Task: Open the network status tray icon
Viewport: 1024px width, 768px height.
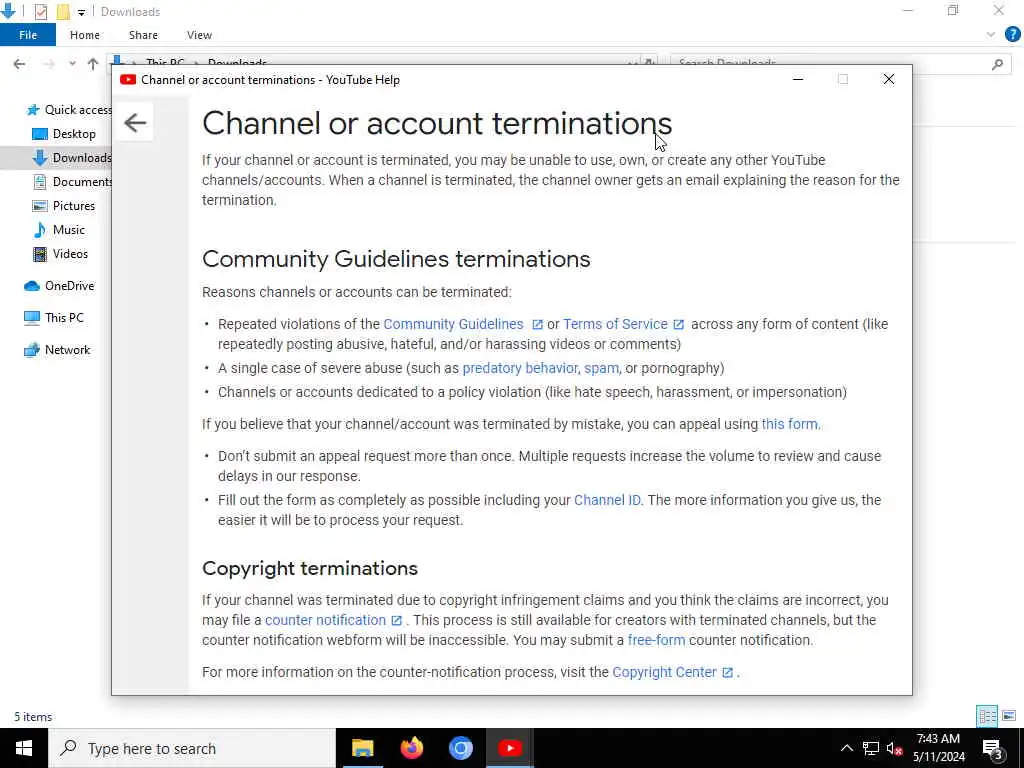Action: pyautogui.click(x=871, y=748)
